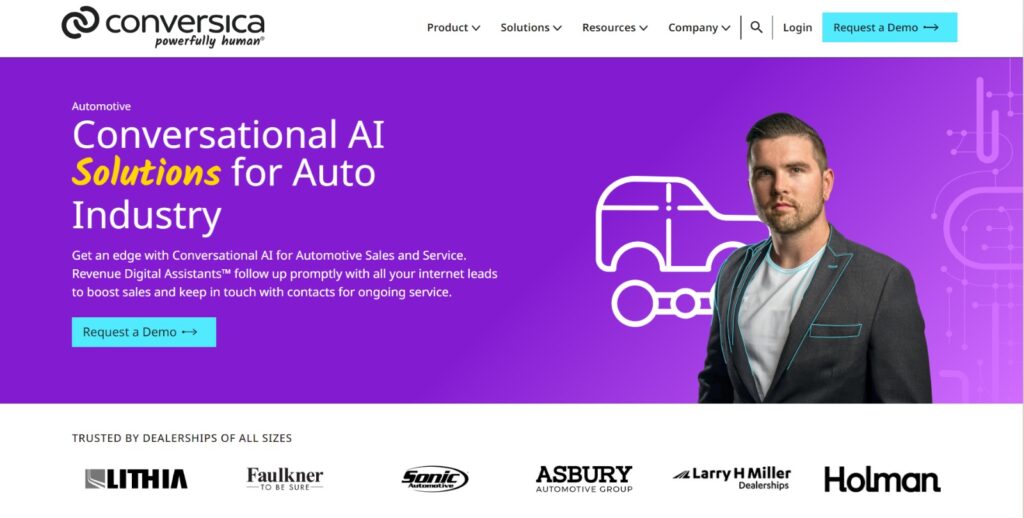This screenshot has height=518, width=1024.
Task: Expand the Company dropdown chevron
Action: click(726, 28)
